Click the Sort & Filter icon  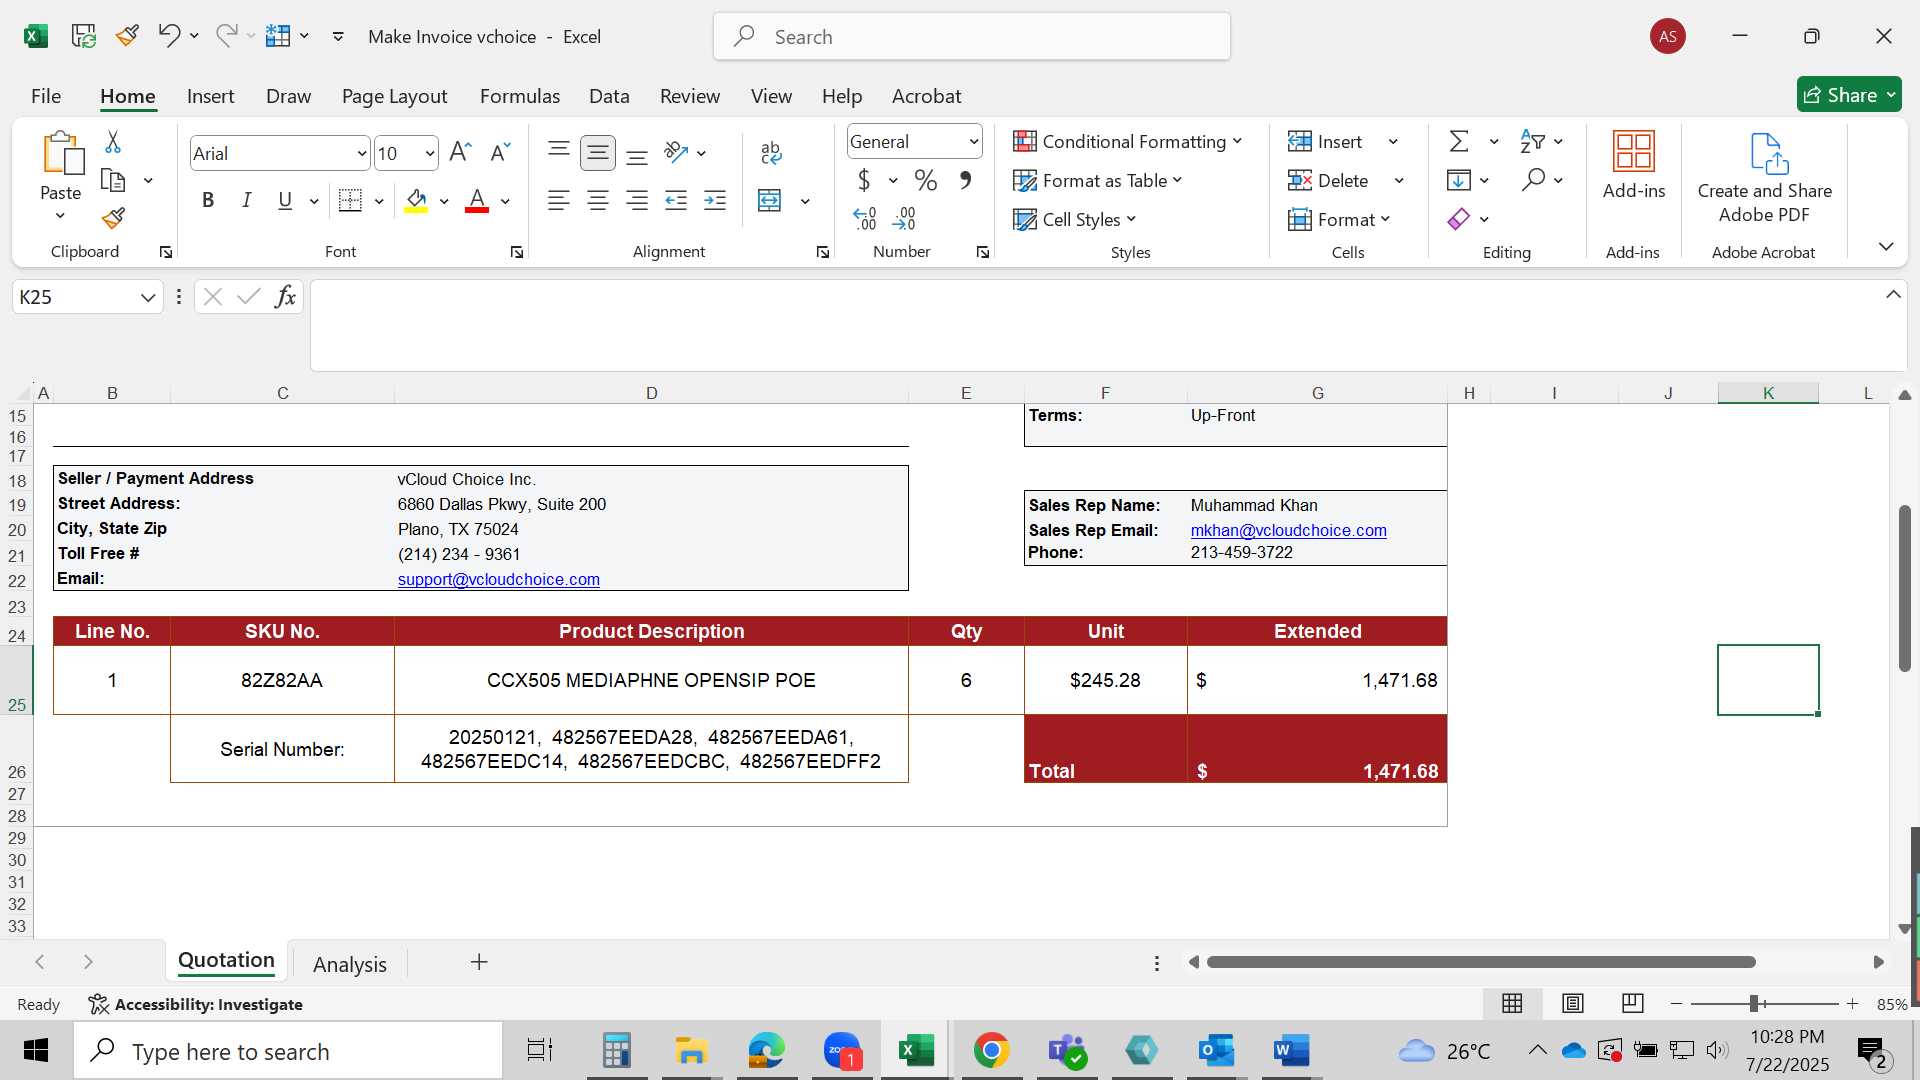1532,141
